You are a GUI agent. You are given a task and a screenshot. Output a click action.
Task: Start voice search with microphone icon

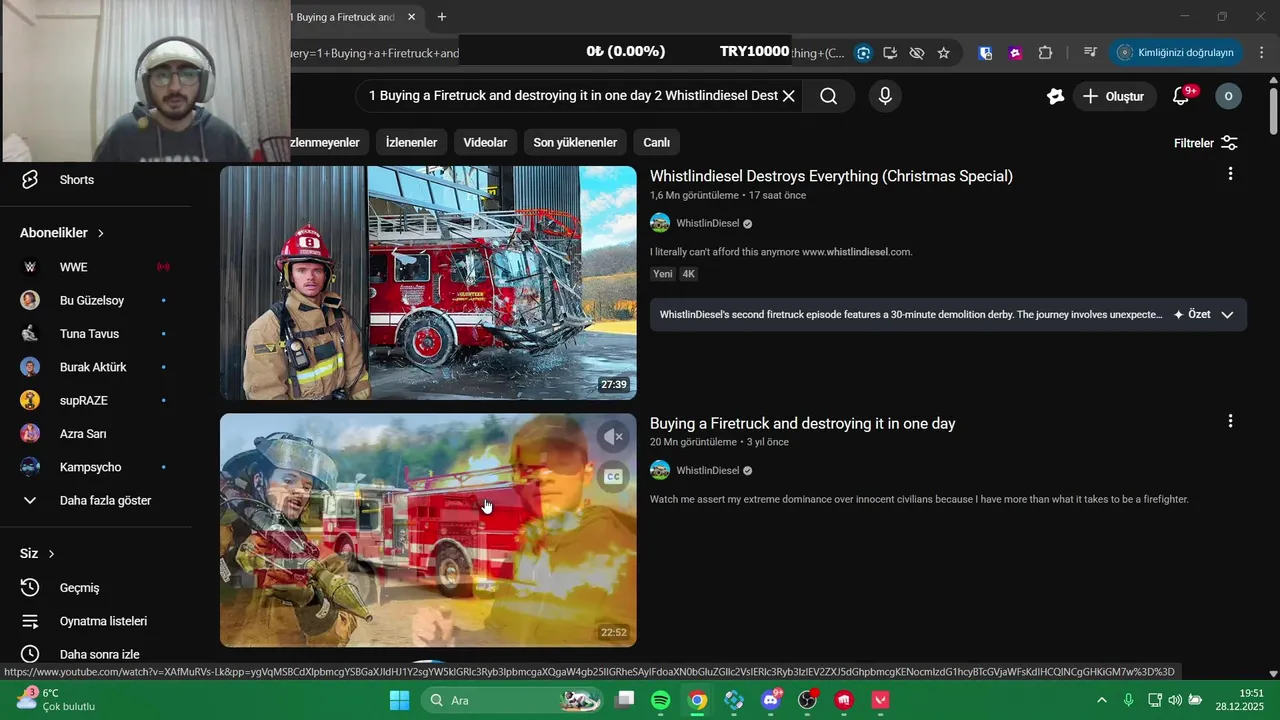tap(884, 96)
